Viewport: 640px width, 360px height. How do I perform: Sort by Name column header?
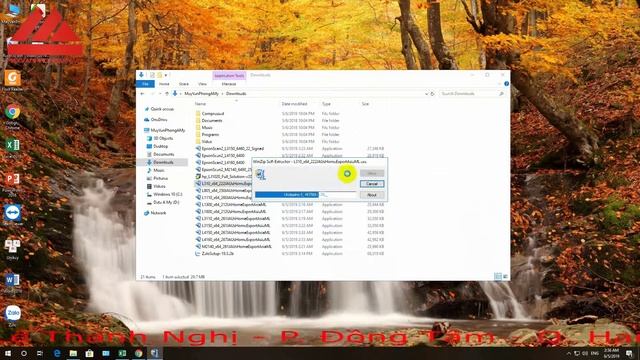(x=200, y=104)
